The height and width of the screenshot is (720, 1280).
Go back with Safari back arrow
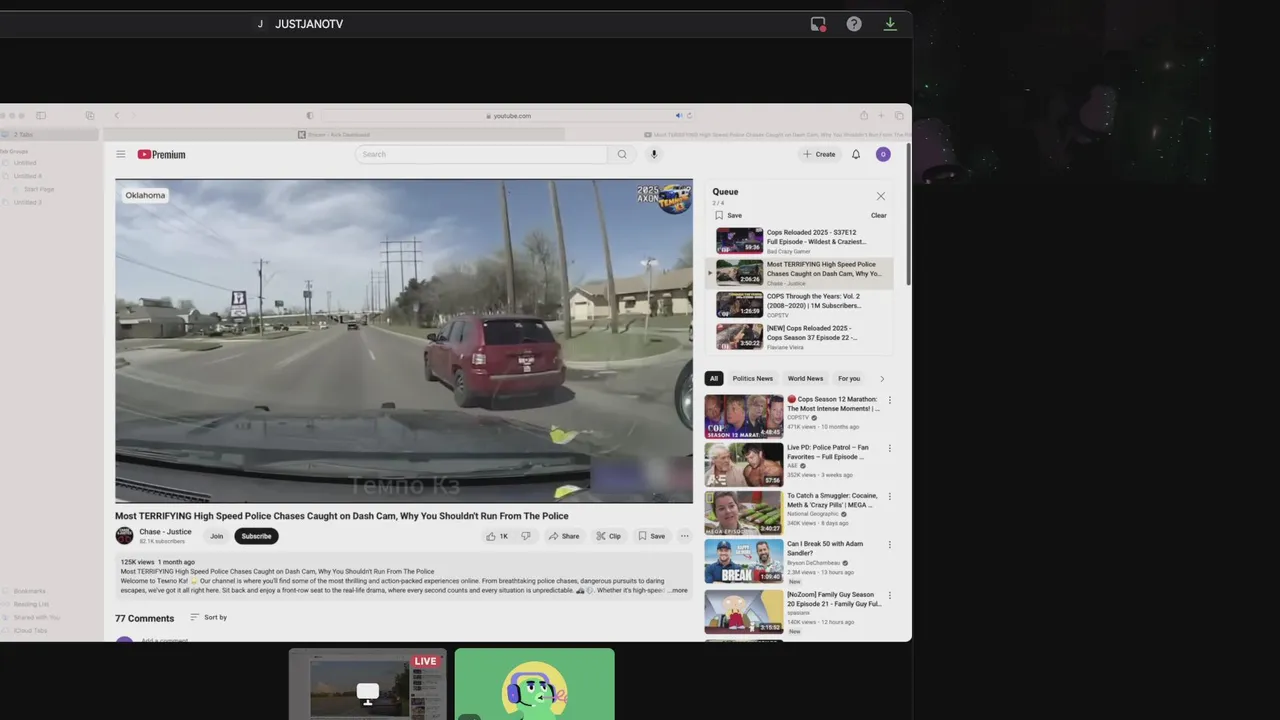click(x=116, y=116)
